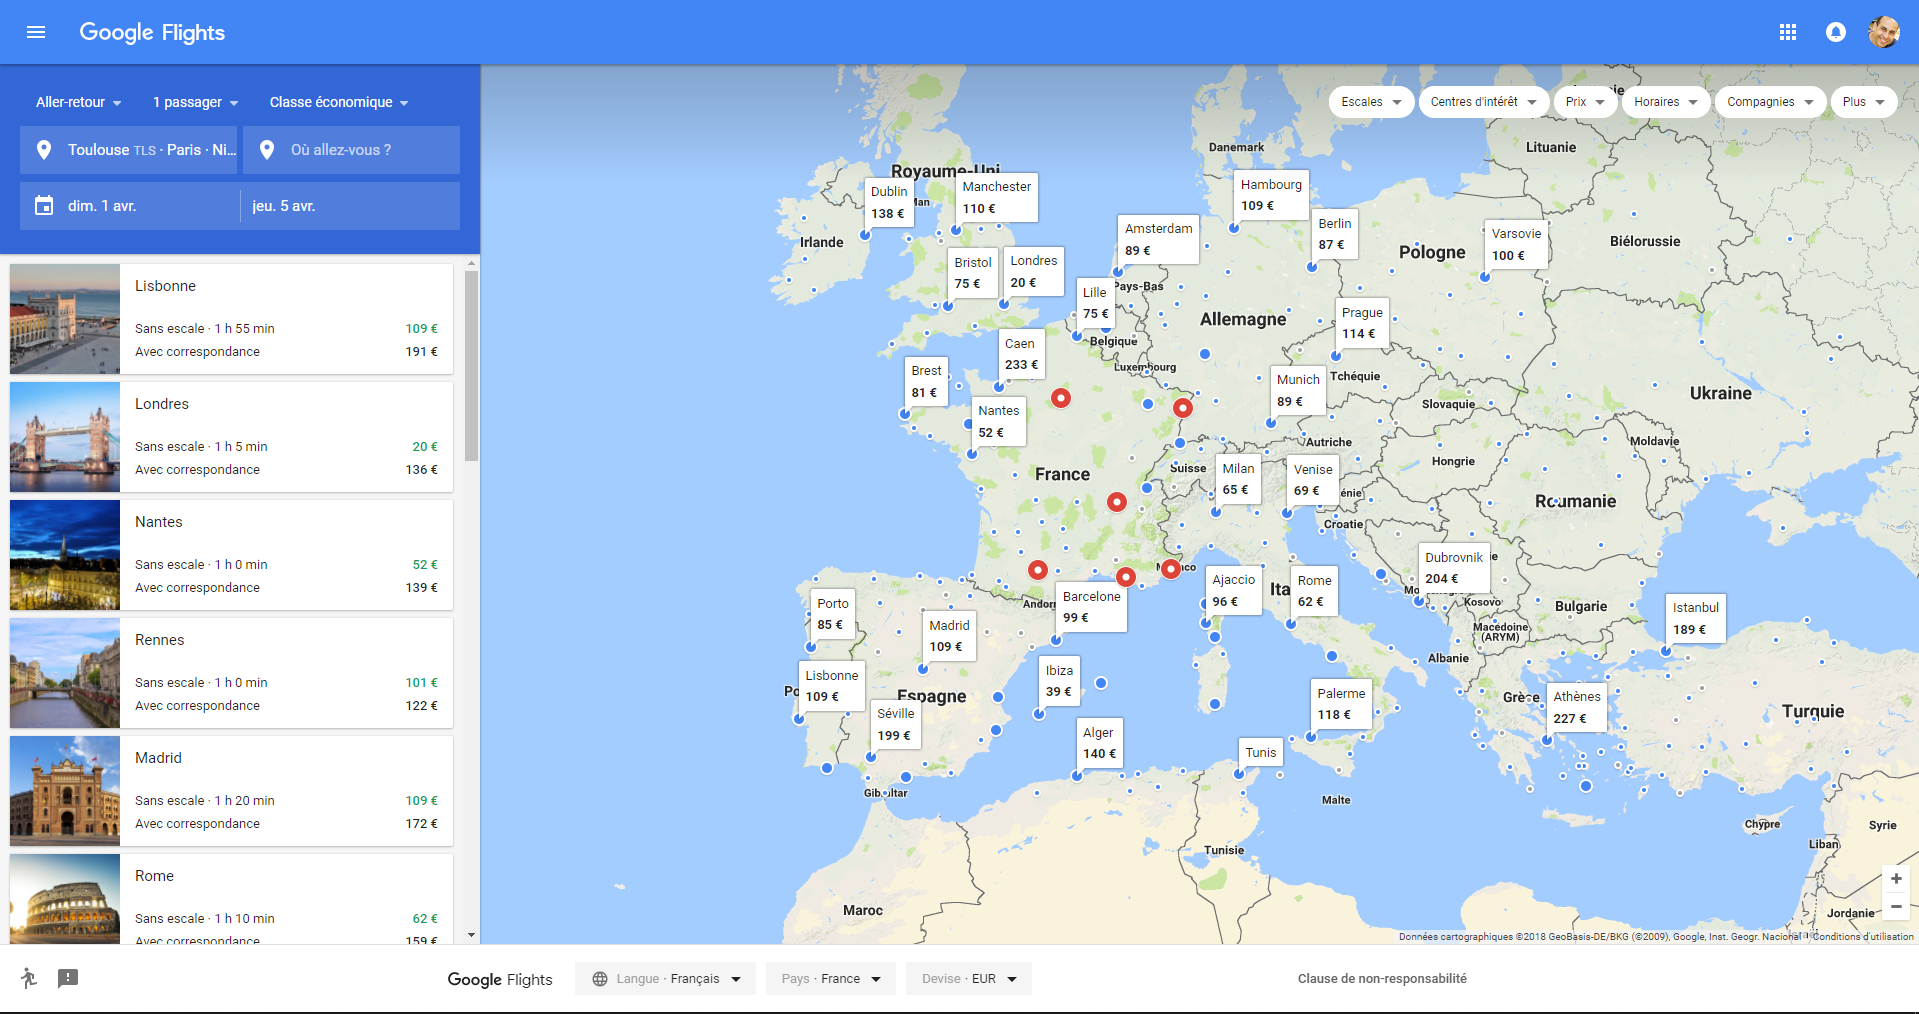Expand the Centres d'intérêt filter
The image size is (1919, 1014).
click(1484, 102)
